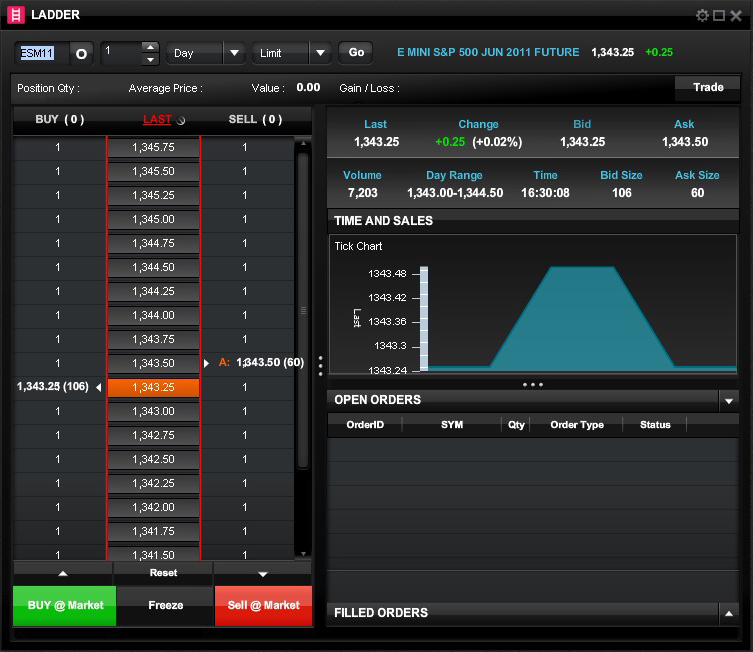Click the Trade button
The height and width of the screenshot is (652, 753).
tap(707, 87)
